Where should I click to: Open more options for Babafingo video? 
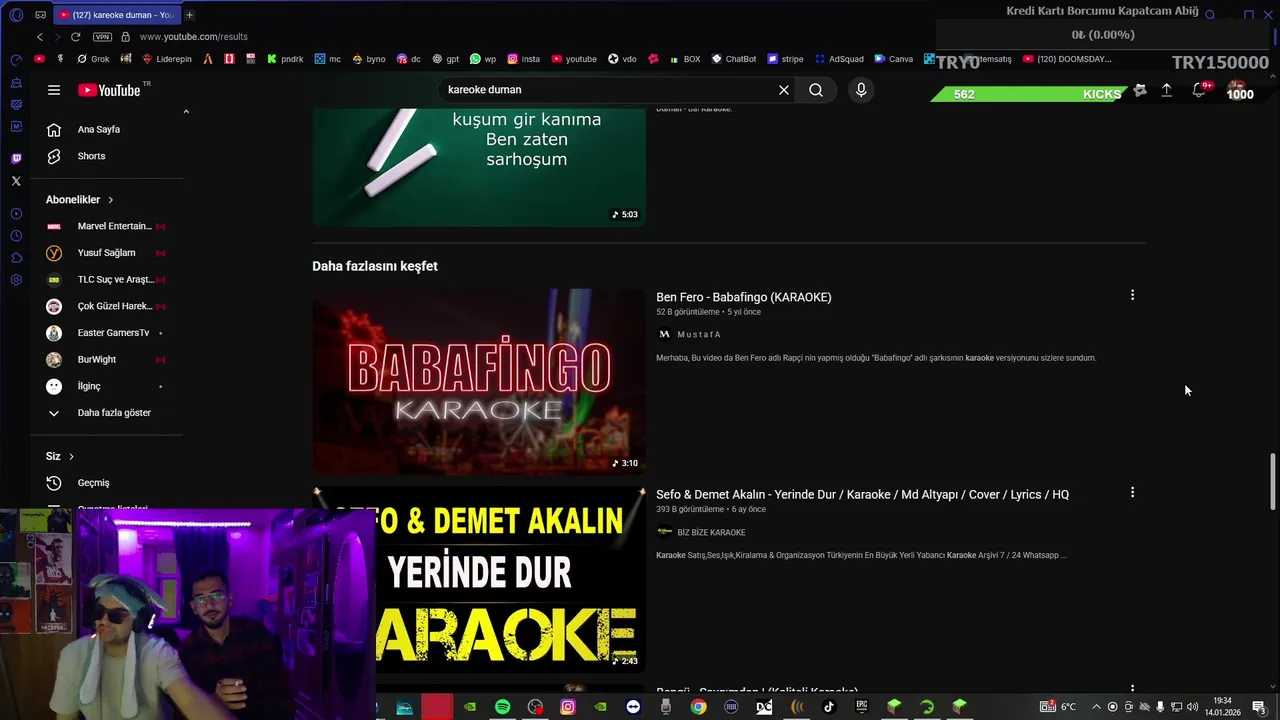pos(1132,295)
